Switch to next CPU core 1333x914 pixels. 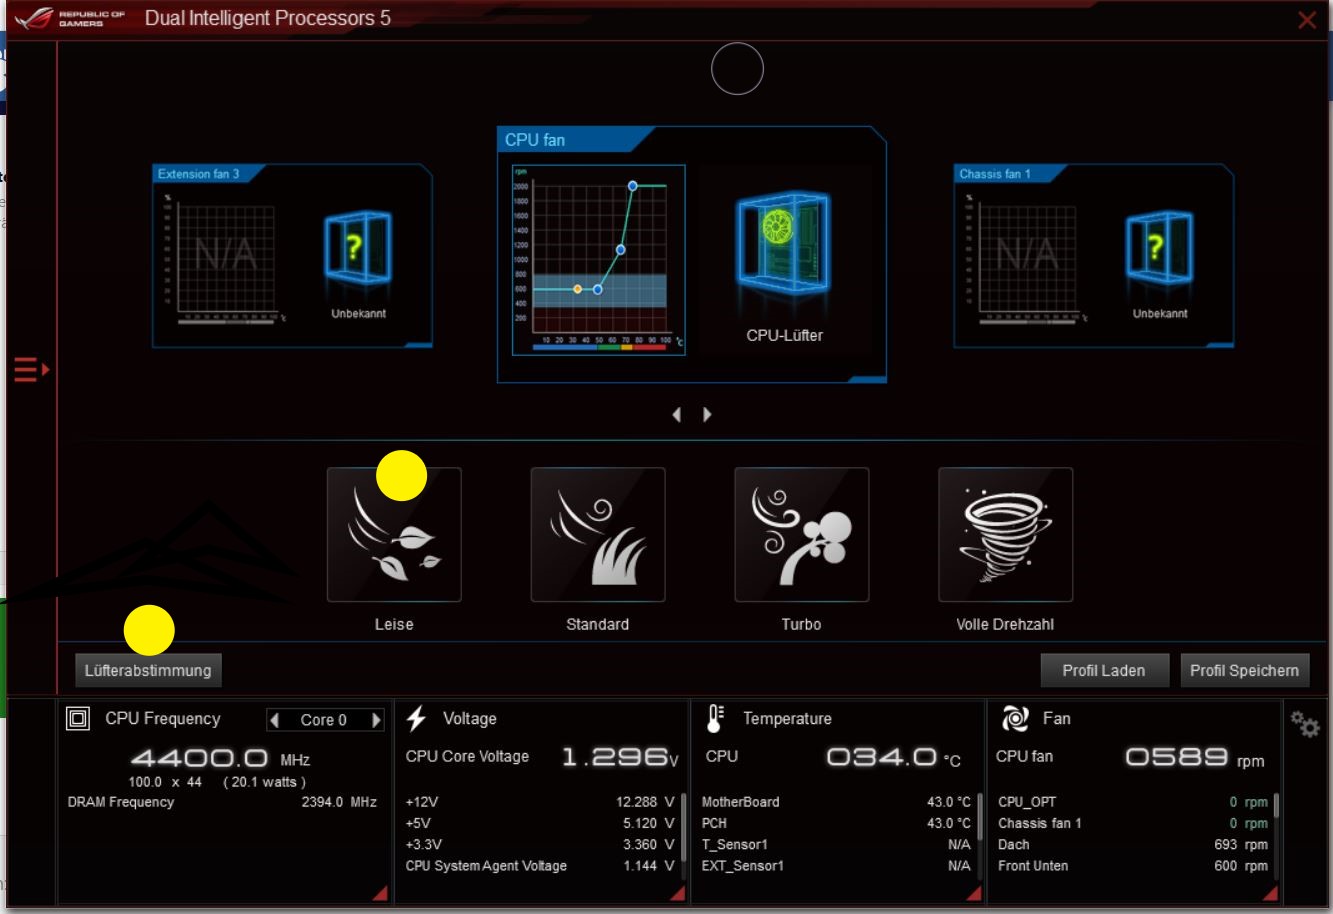click(x=376, y=720)
